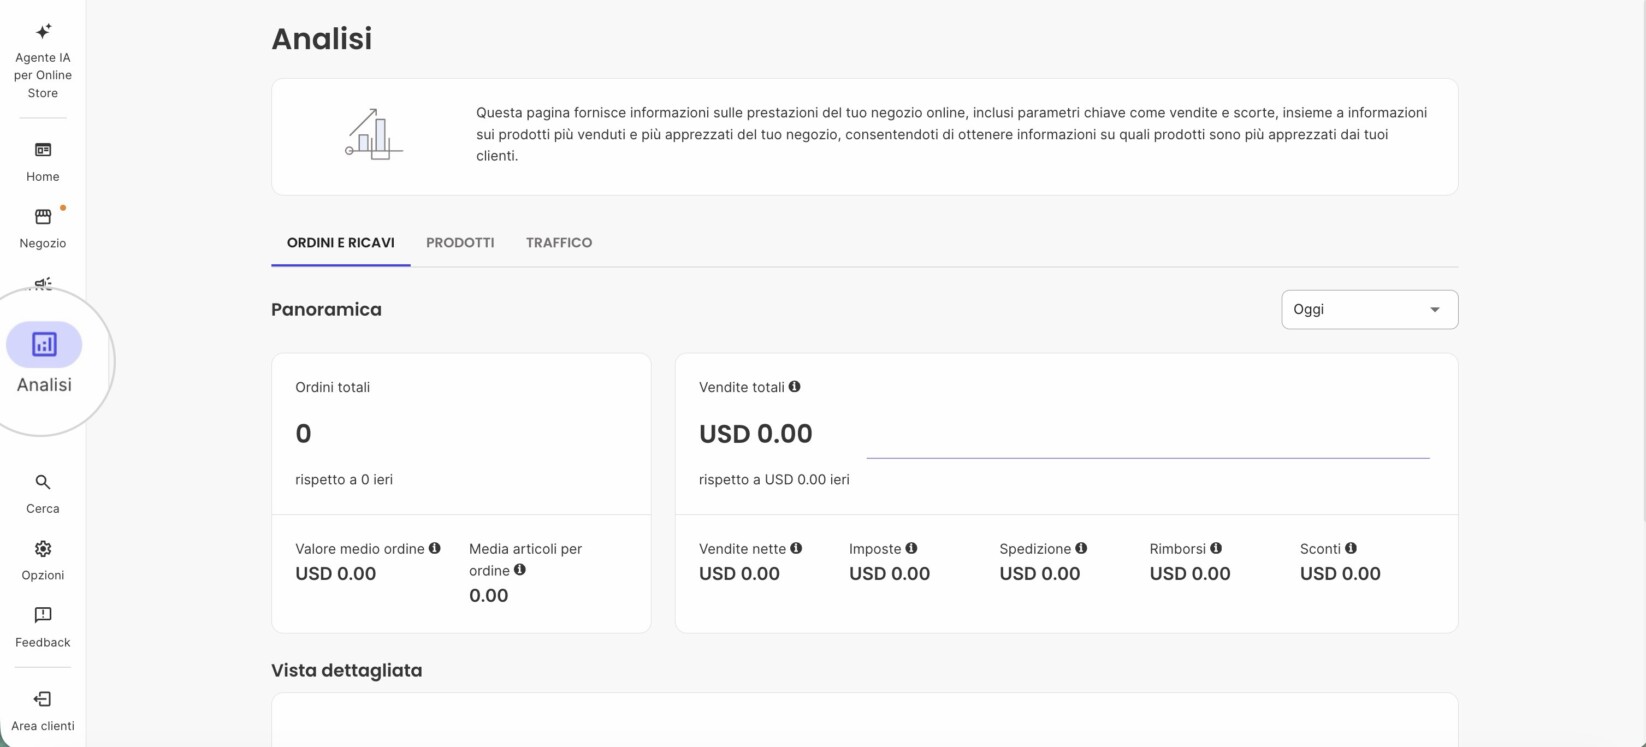Image resolution: width=1646 pixels, height=747 pixels.
Task: Click the Ordini totali value 0
Action: tap(303, 434)
